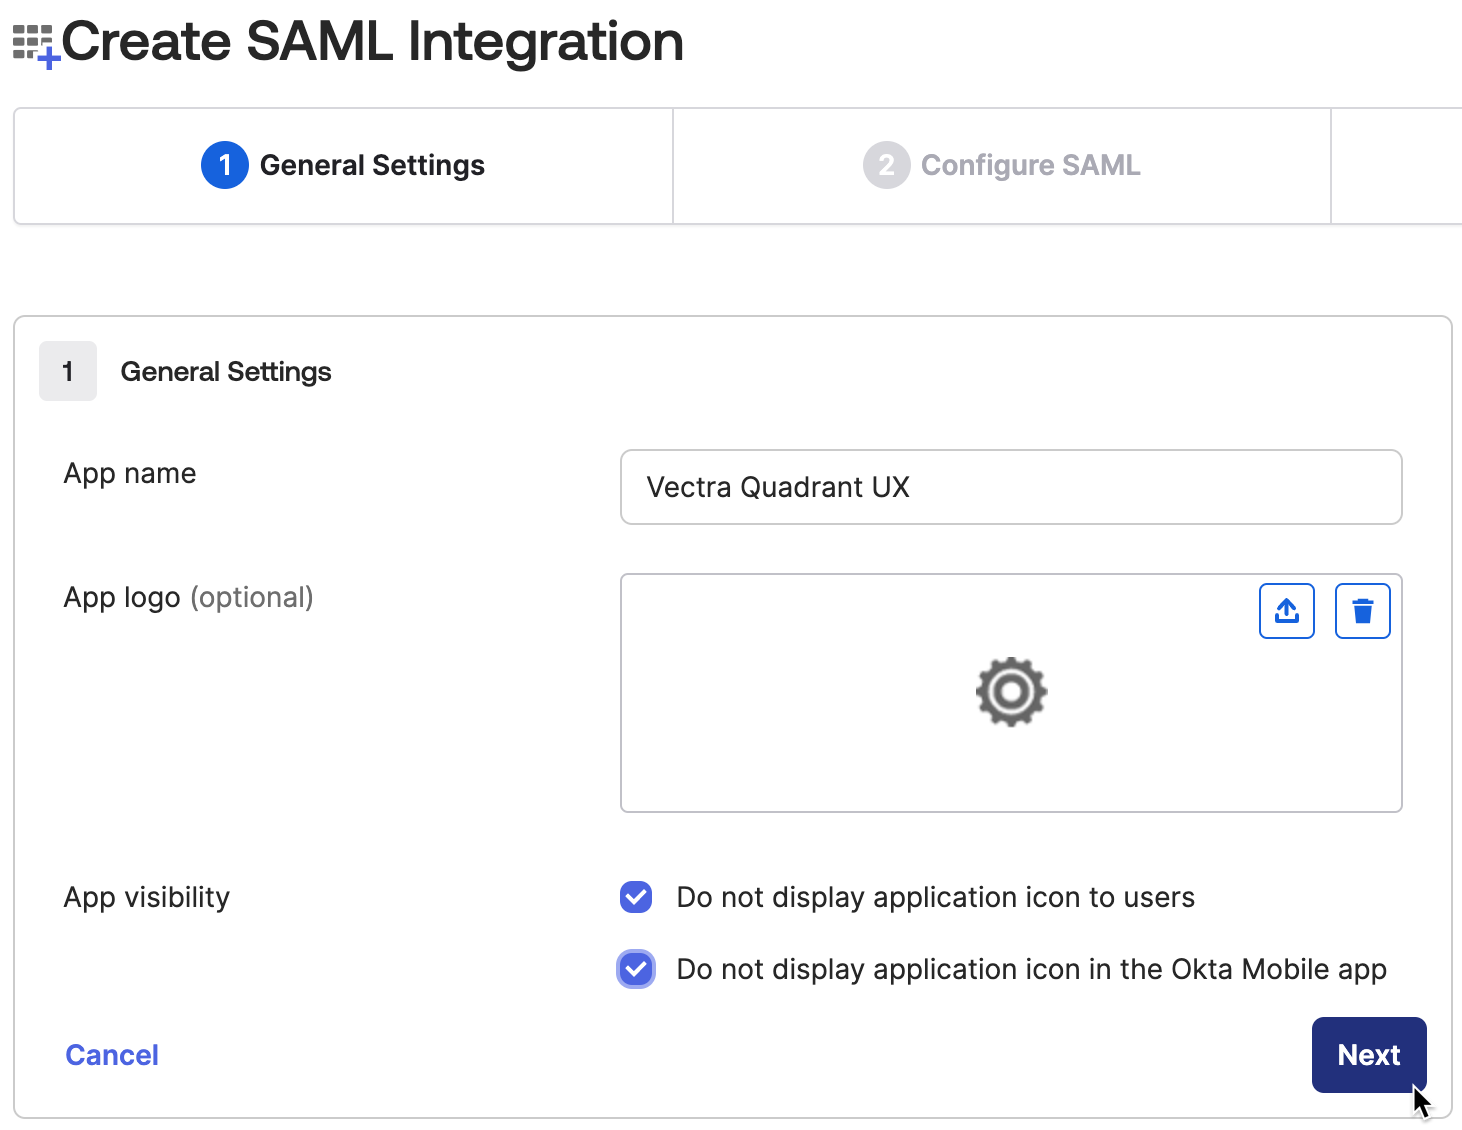Click the Cancel link
Image resolution: width=1462 pixels, height=1130 pixels.
pos(112,1055)
